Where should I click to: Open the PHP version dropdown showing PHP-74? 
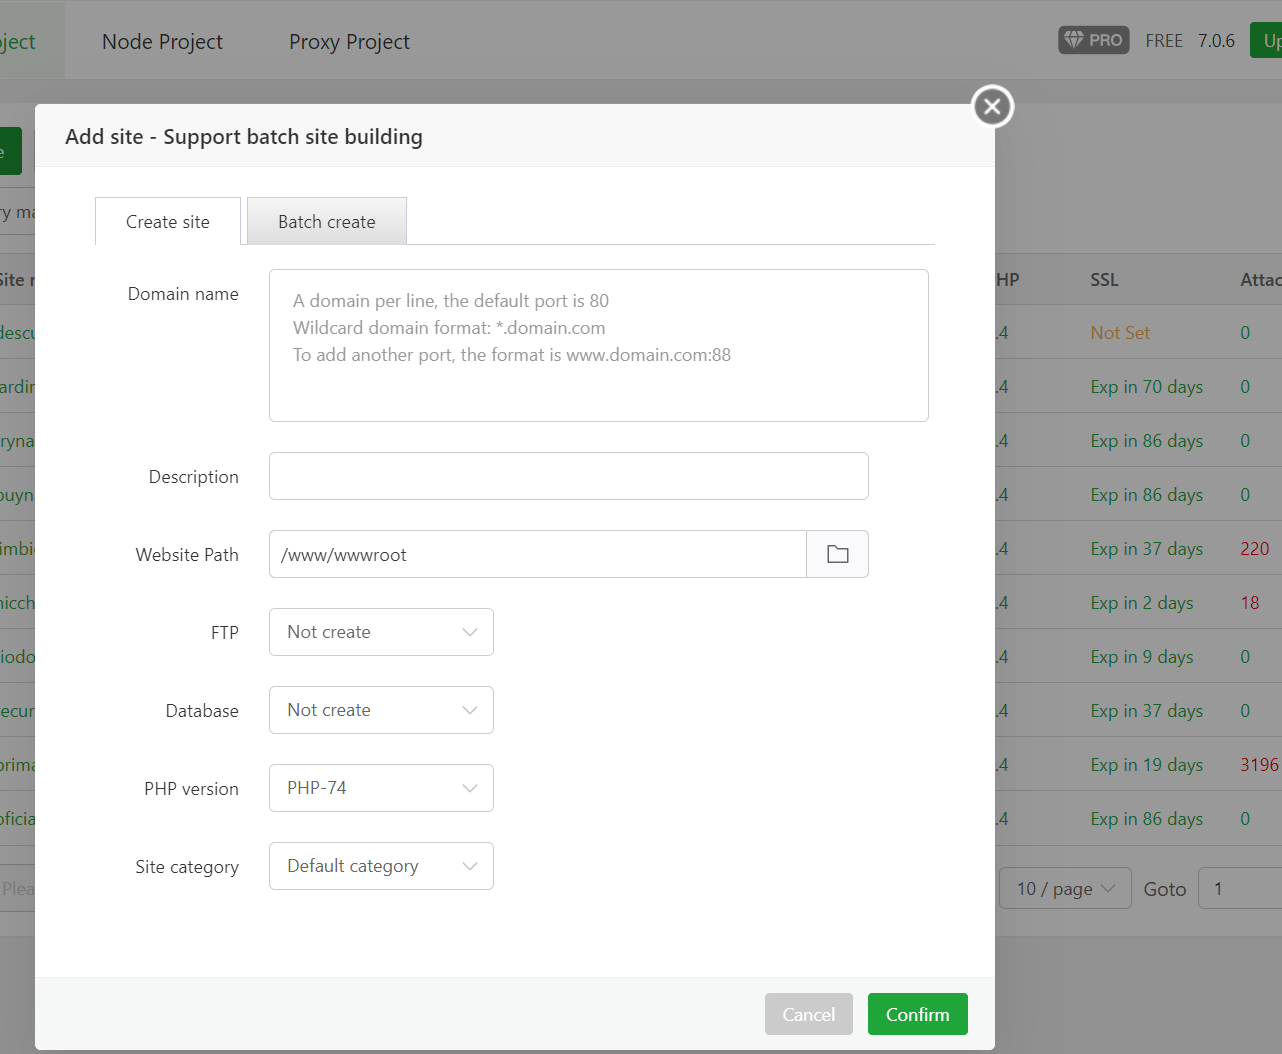pos(380,787)
